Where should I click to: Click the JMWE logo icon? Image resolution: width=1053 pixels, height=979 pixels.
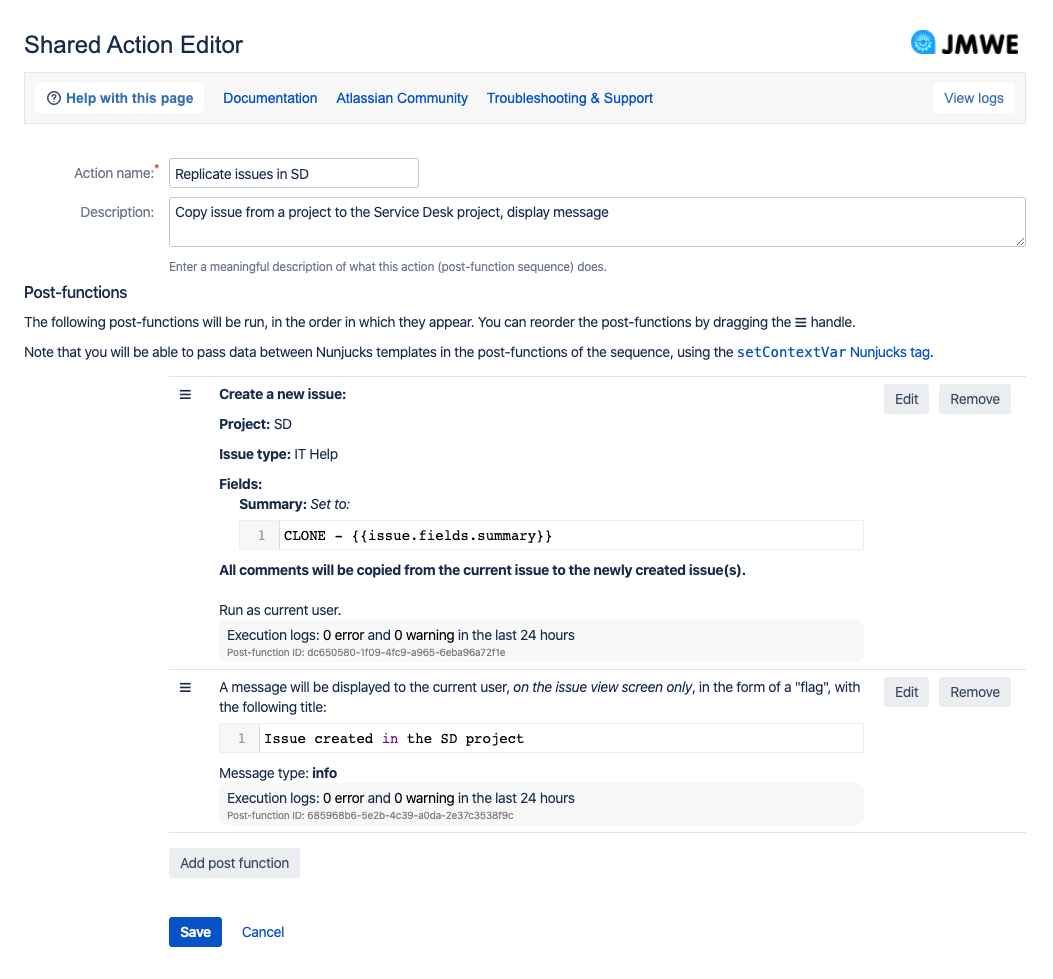pos(922,42)
